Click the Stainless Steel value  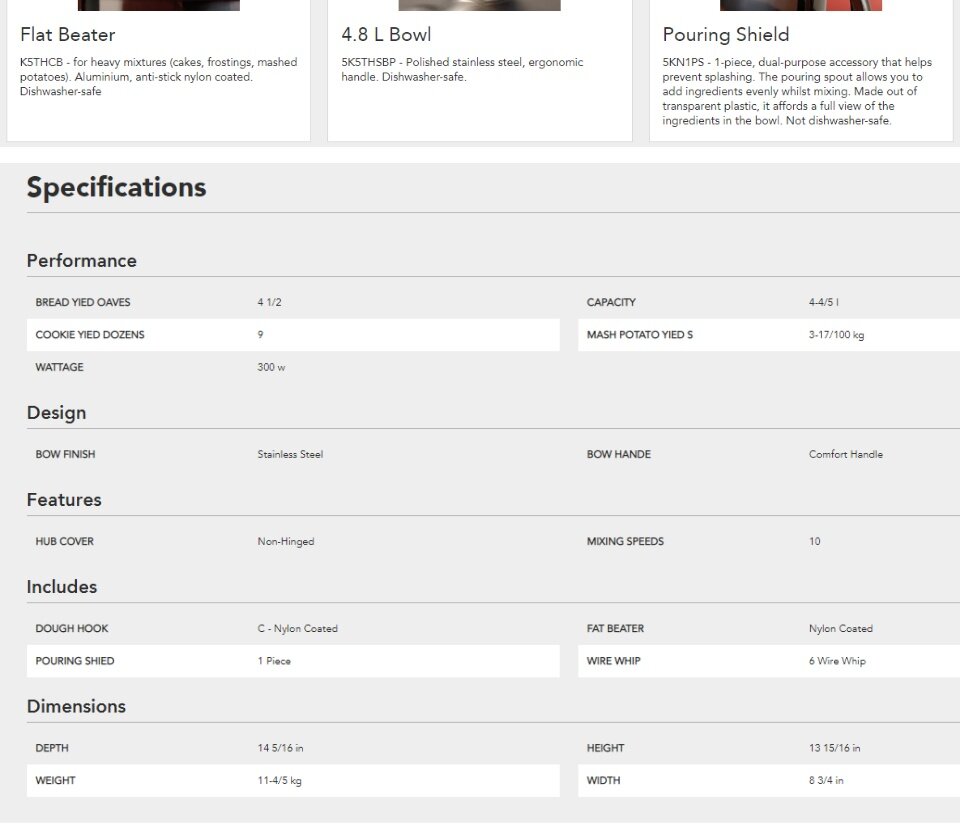pyautogui.click(x=290, y=454)
